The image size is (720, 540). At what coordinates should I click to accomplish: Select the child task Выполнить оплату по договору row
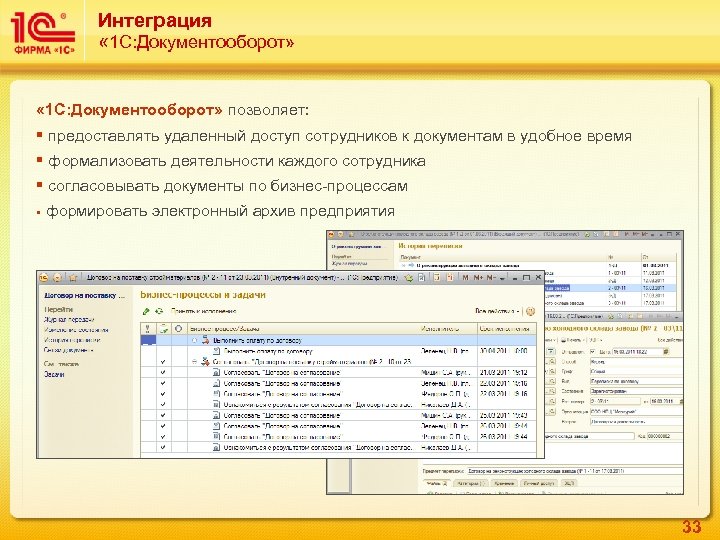(338, 351)
